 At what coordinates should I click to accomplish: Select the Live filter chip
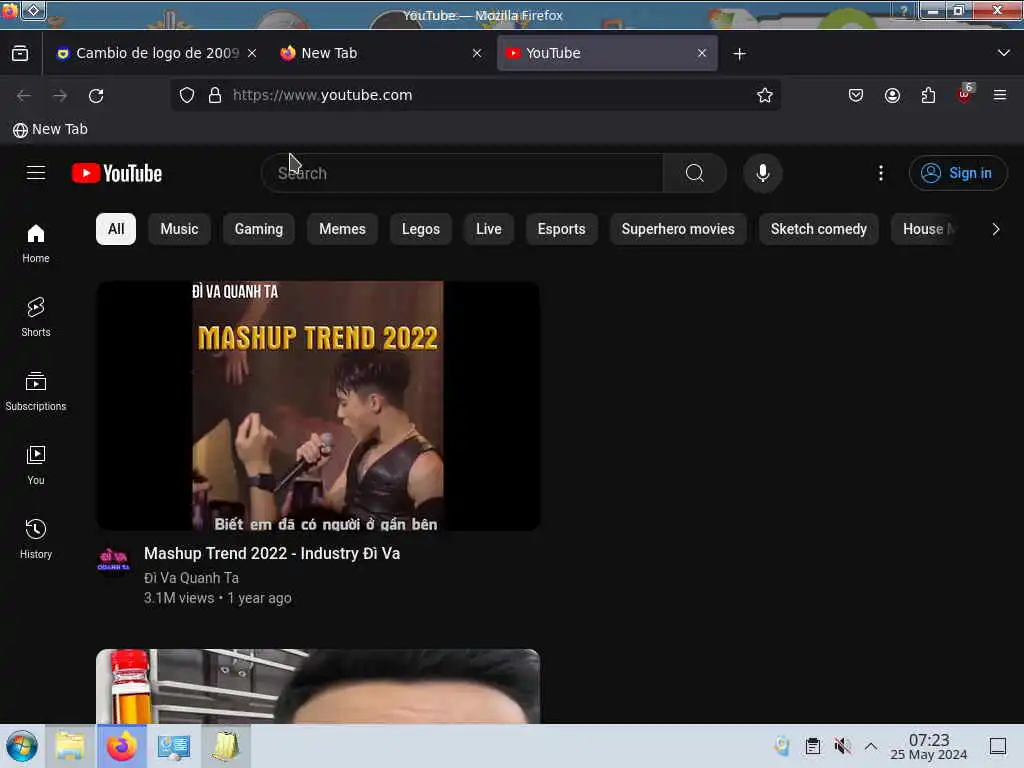point(488,229)
